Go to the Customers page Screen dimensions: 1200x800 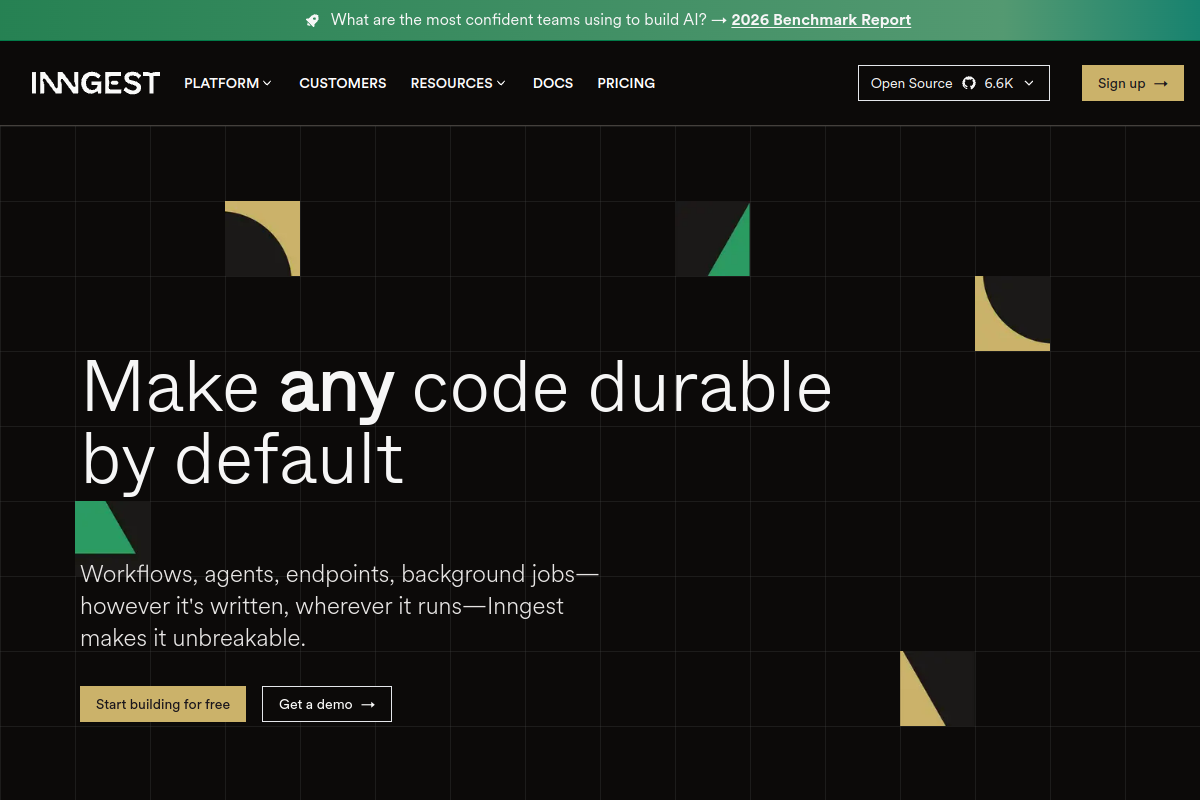[343, 83]
